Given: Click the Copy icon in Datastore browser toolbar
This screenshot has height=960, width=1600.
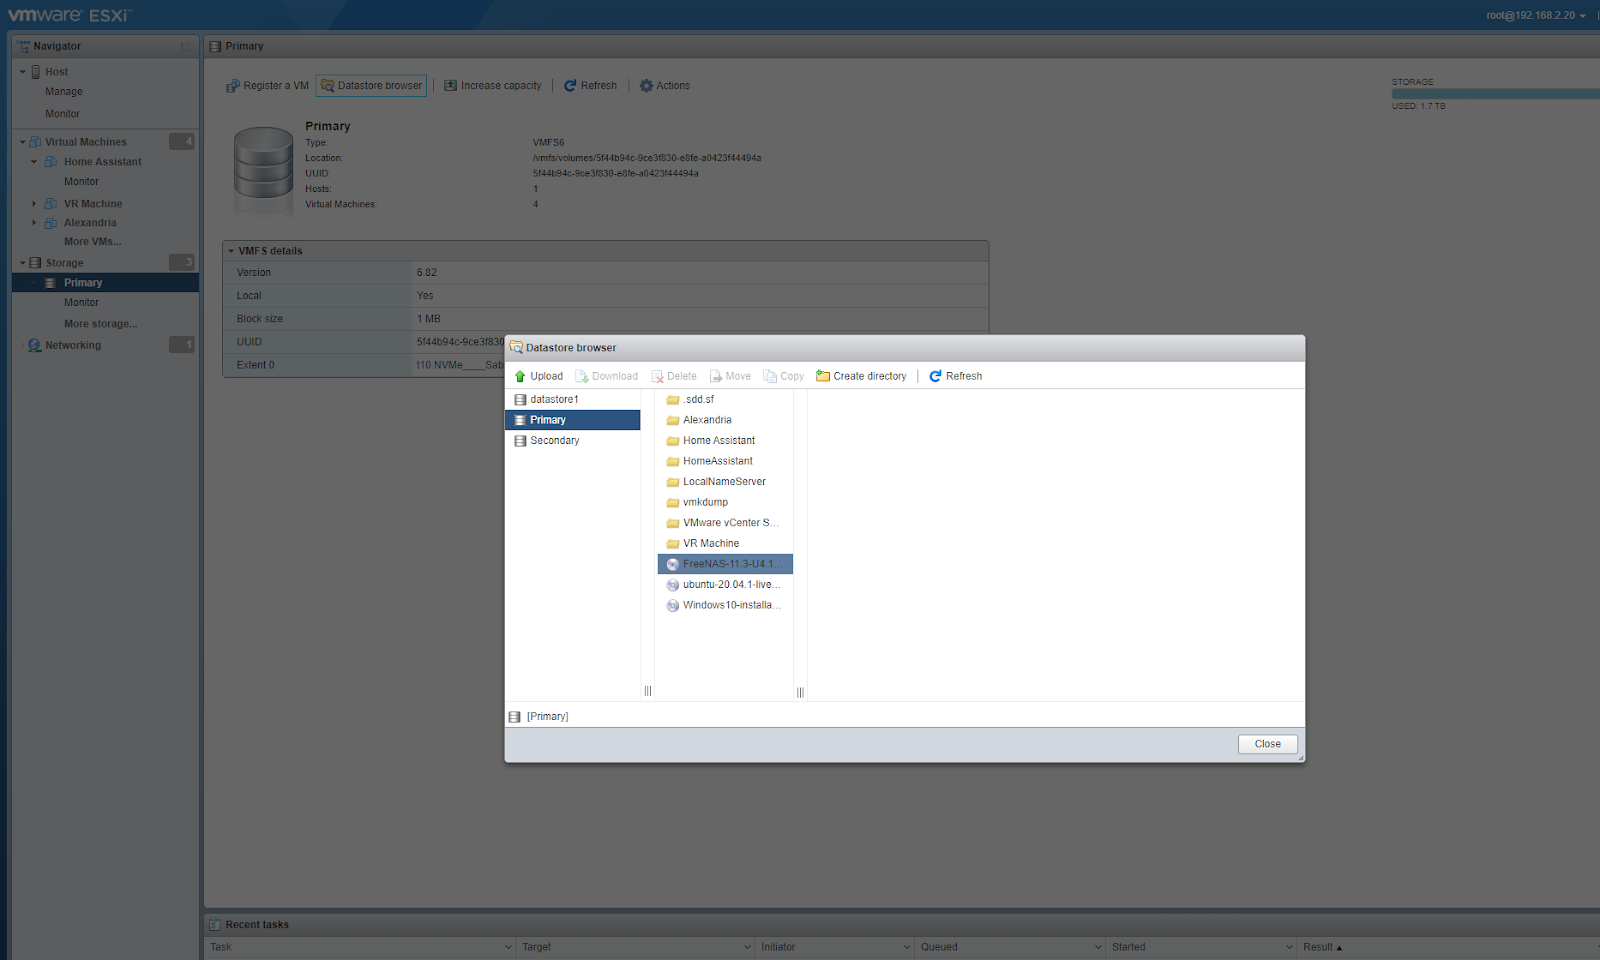Looking at the screenshot, I should tap(770, 377).
